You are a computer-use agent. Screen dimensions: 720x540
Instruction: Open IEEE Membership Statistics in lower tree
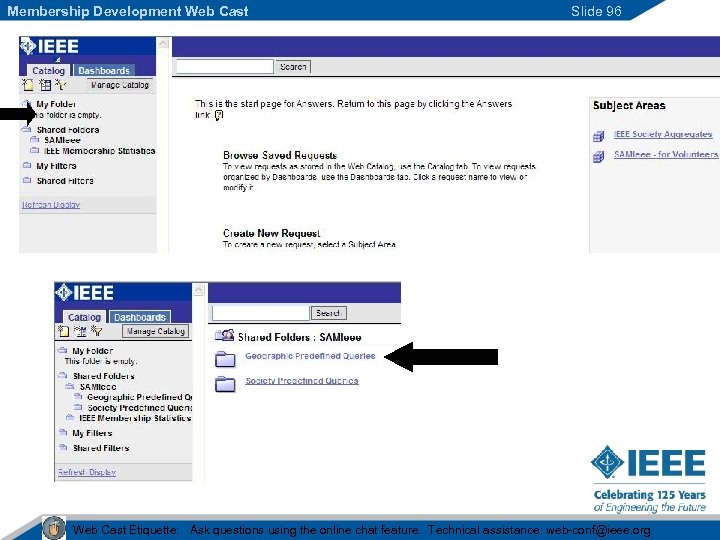135,418
